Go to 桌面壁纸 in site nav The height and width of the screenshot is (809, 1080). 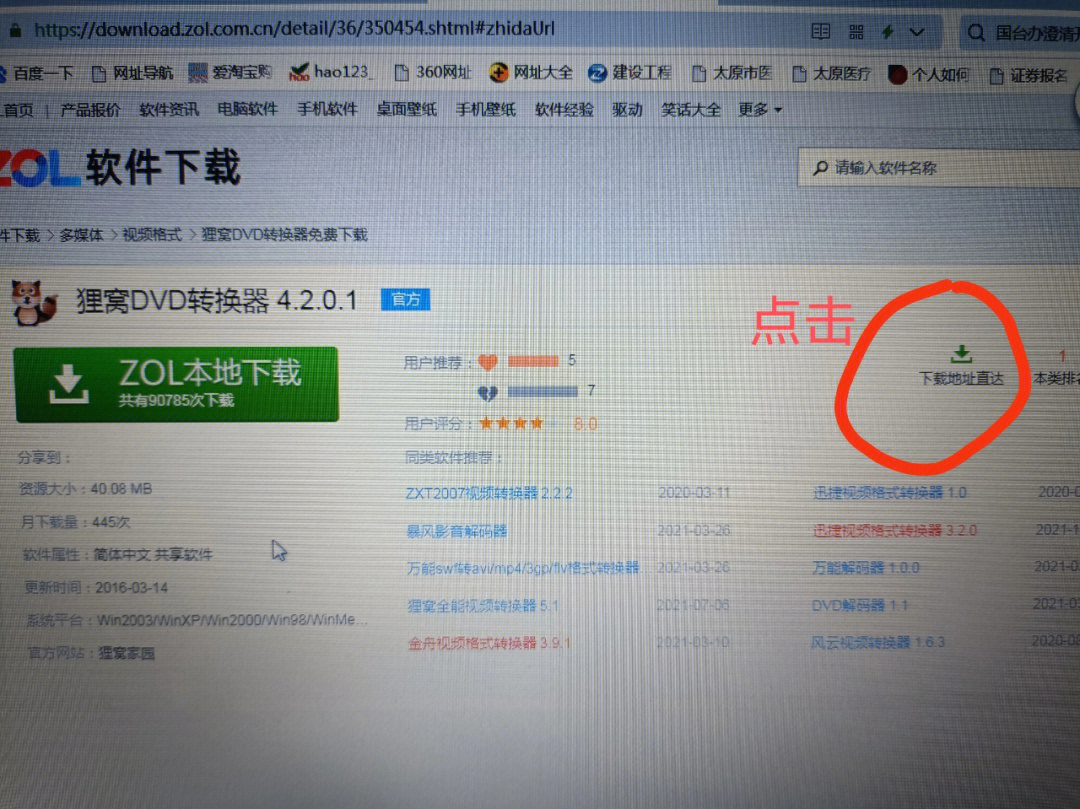406,109
